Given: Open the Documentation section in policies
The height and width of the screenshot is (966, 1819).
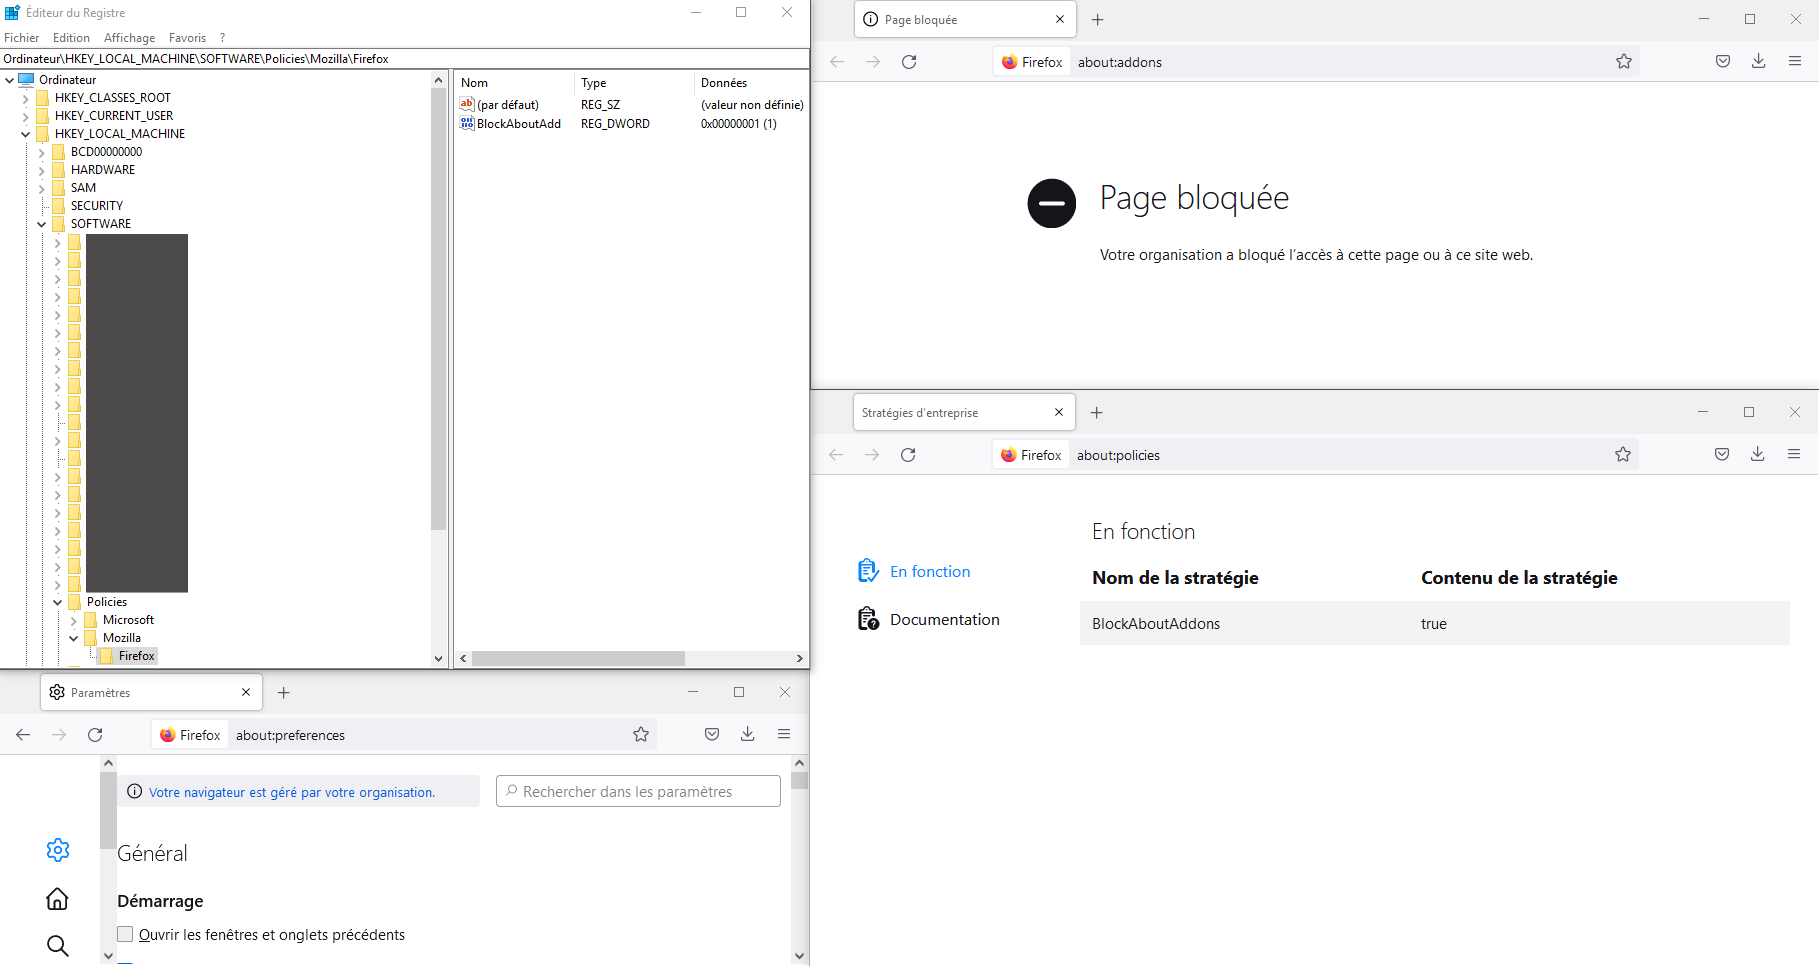Looking at the screenshot, I should (x=944, y=620).
